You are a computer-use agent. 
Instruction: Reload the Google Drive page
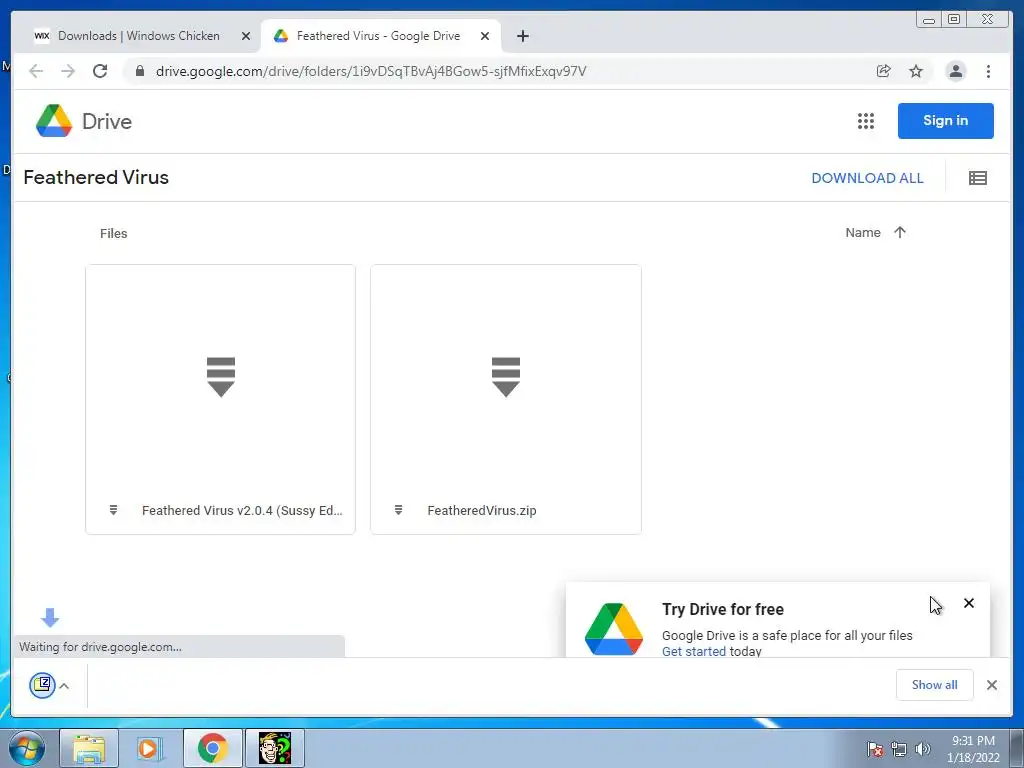[100, 71]
